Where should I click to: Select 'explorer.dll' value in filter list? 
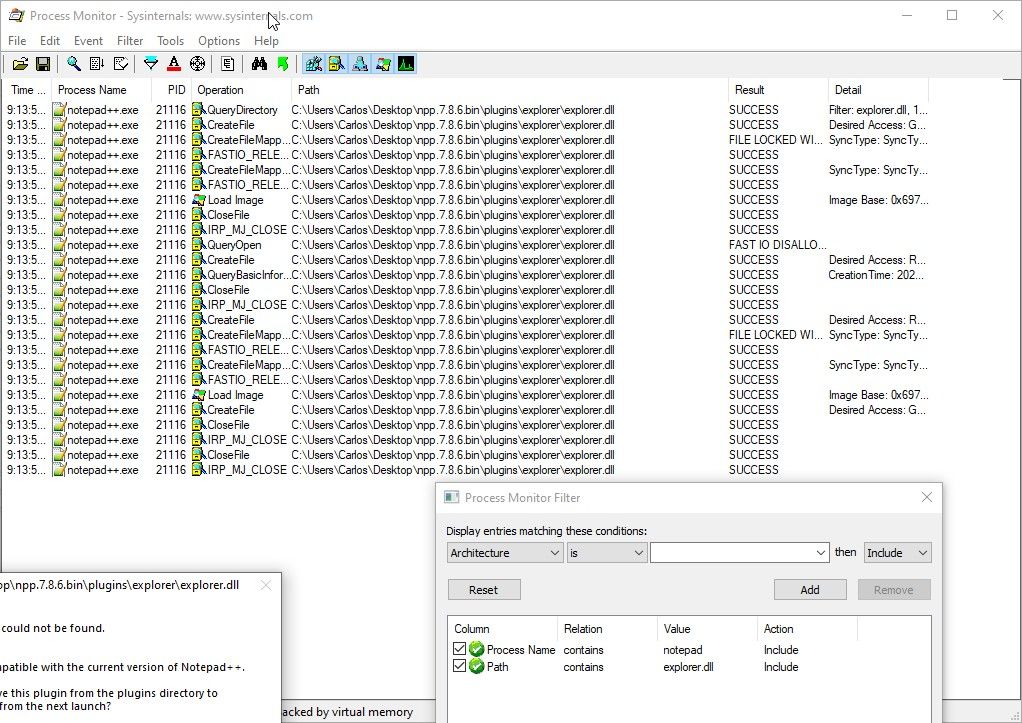(688, 667)
